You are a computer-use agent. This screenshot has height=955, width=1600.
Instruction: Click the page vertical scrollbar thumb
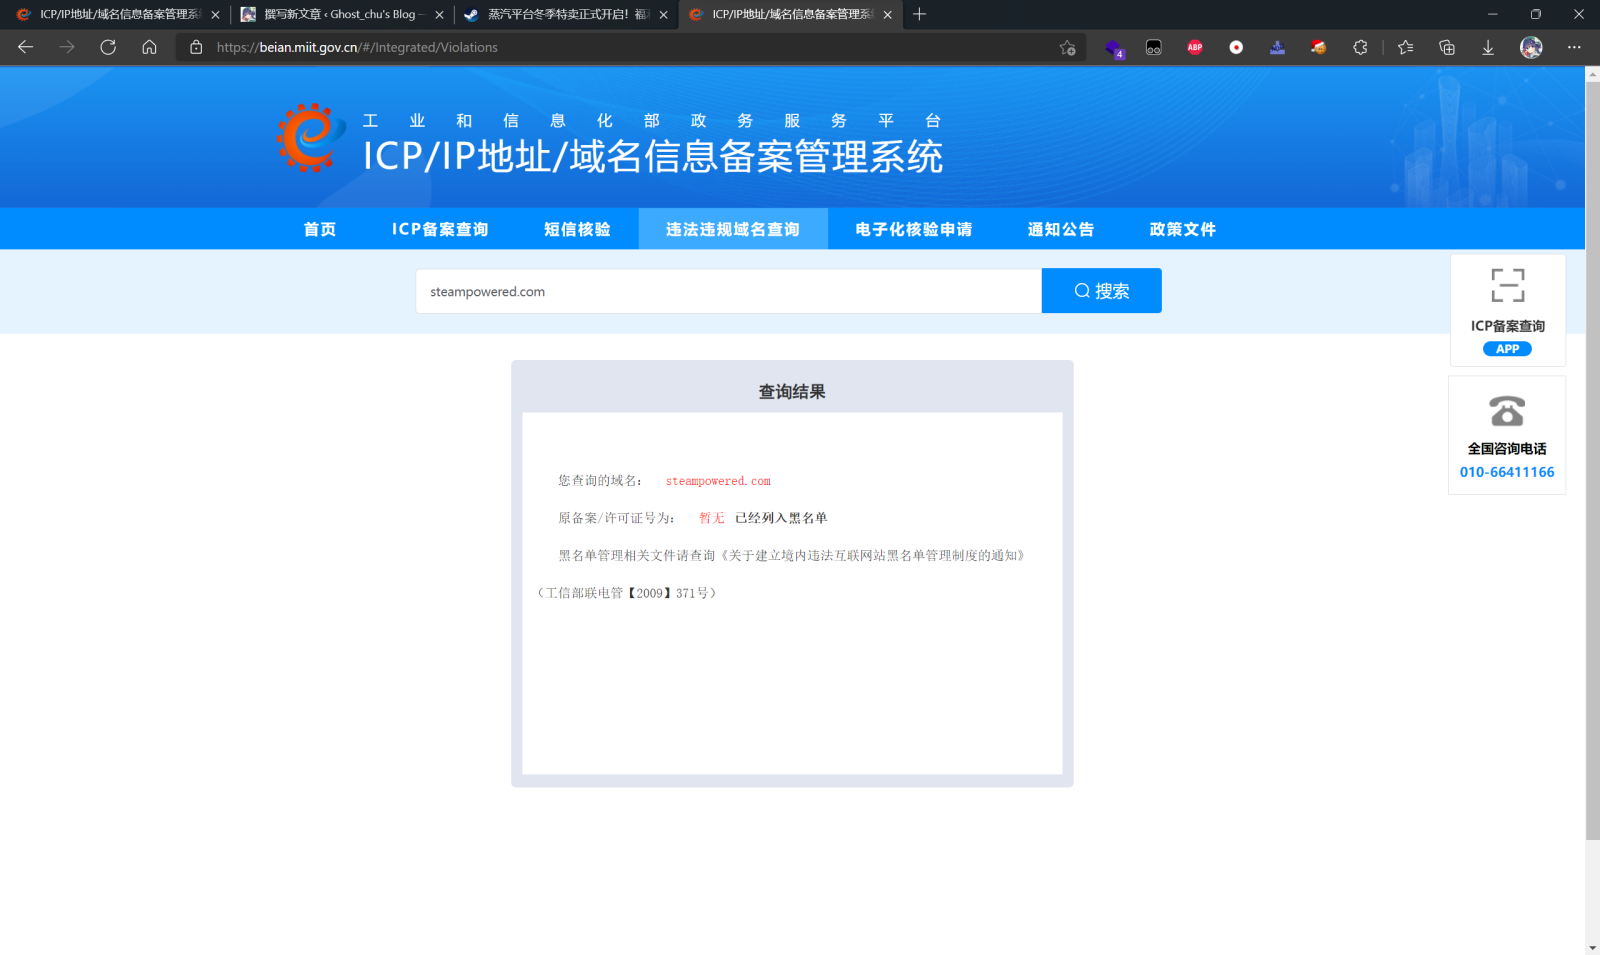pos(1592,460)
